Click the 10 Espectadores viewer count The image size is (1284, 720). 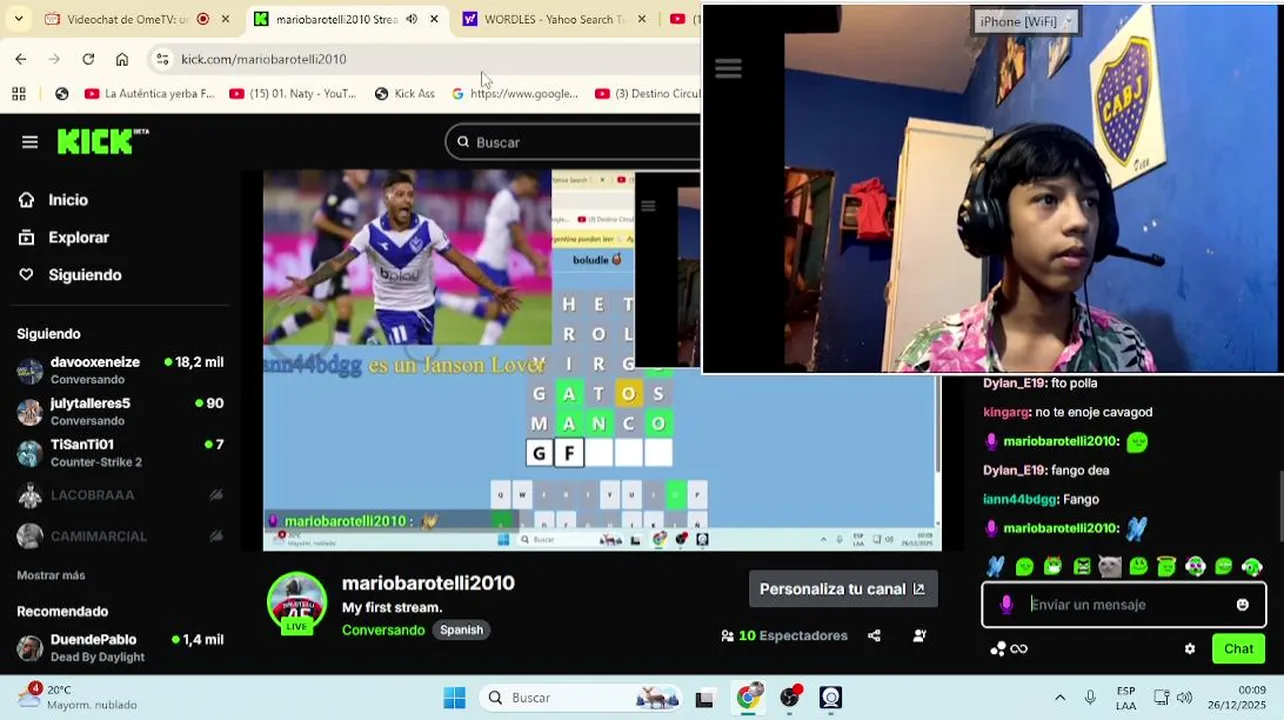tap(784, 635)
